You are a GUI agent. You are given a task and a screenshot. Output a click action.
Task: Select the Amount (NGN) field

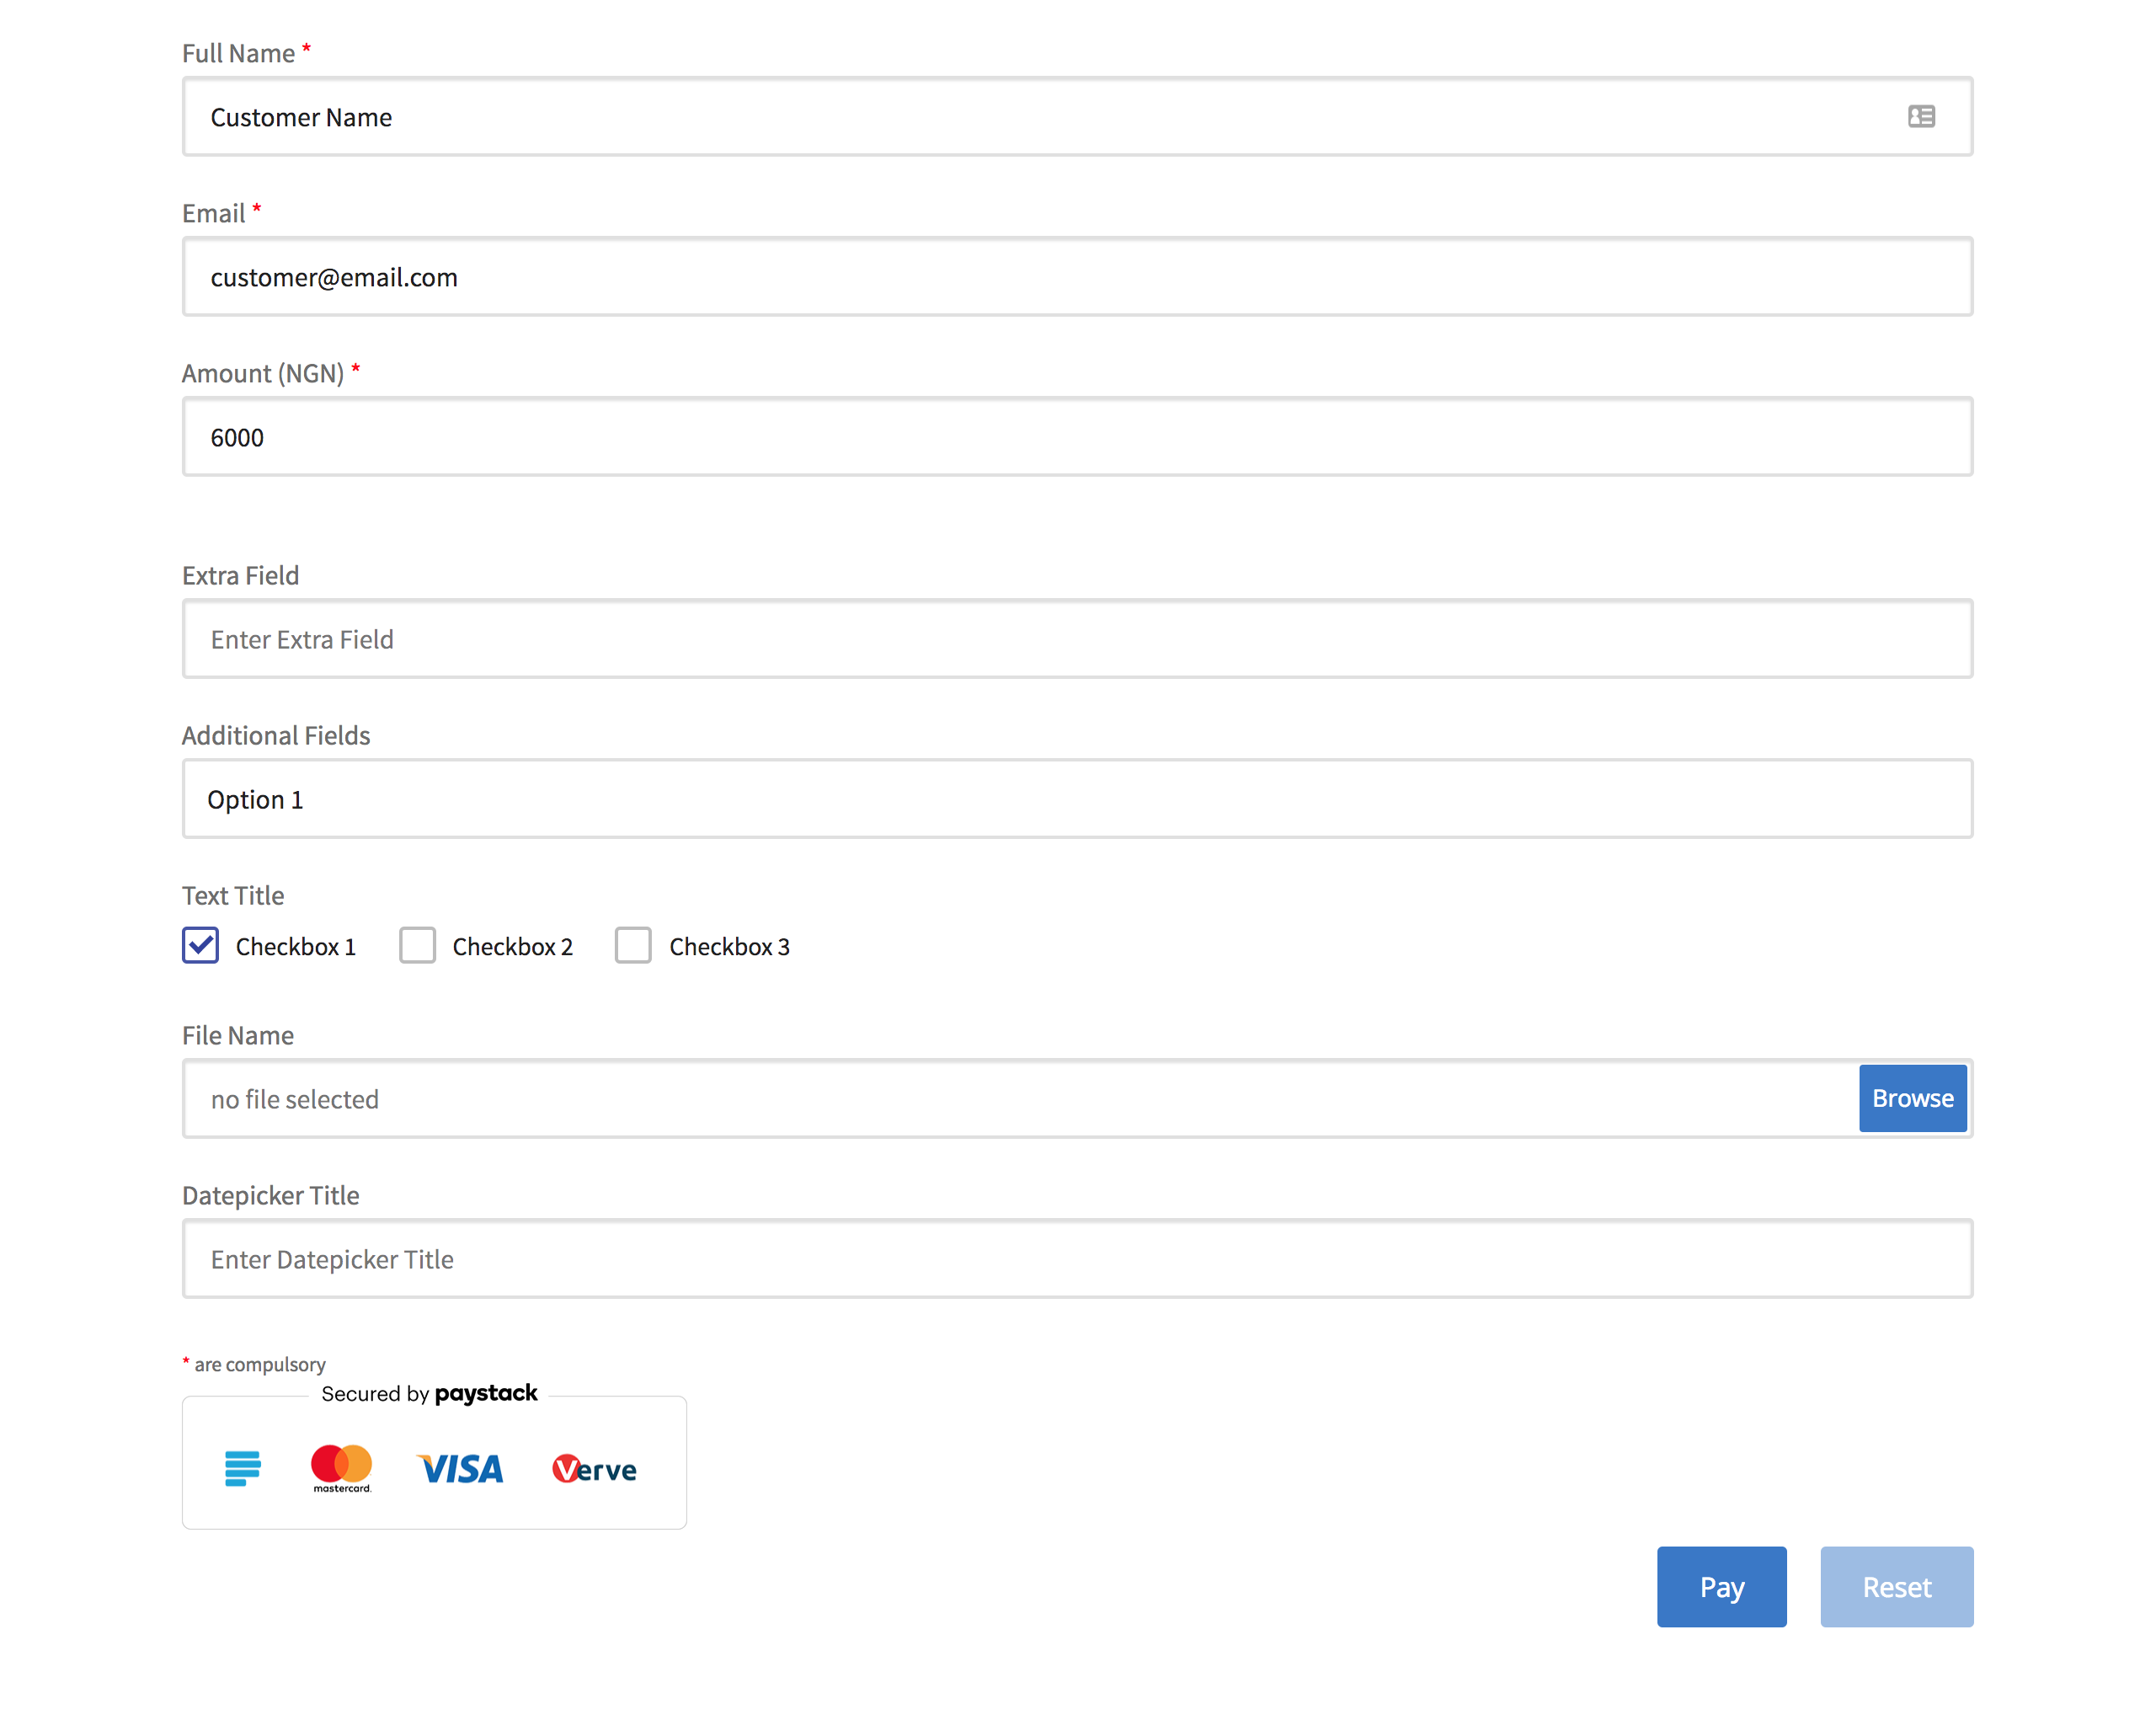[x=1076, y=437]
